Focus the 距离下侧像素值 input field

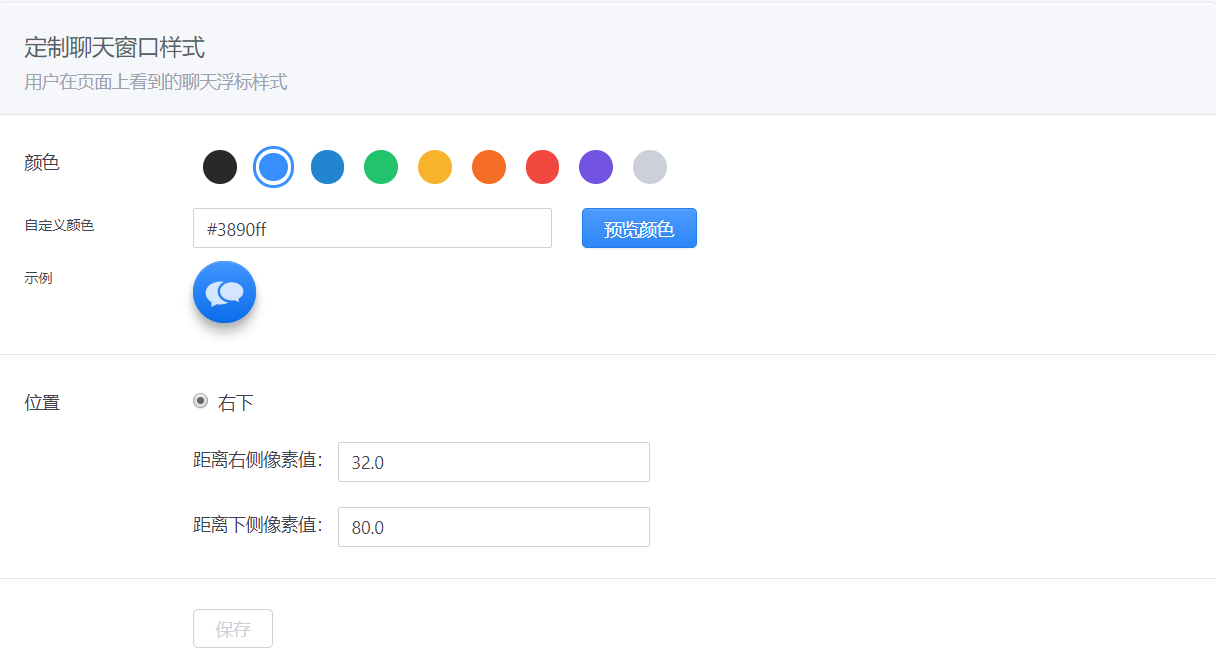[493, 527]
